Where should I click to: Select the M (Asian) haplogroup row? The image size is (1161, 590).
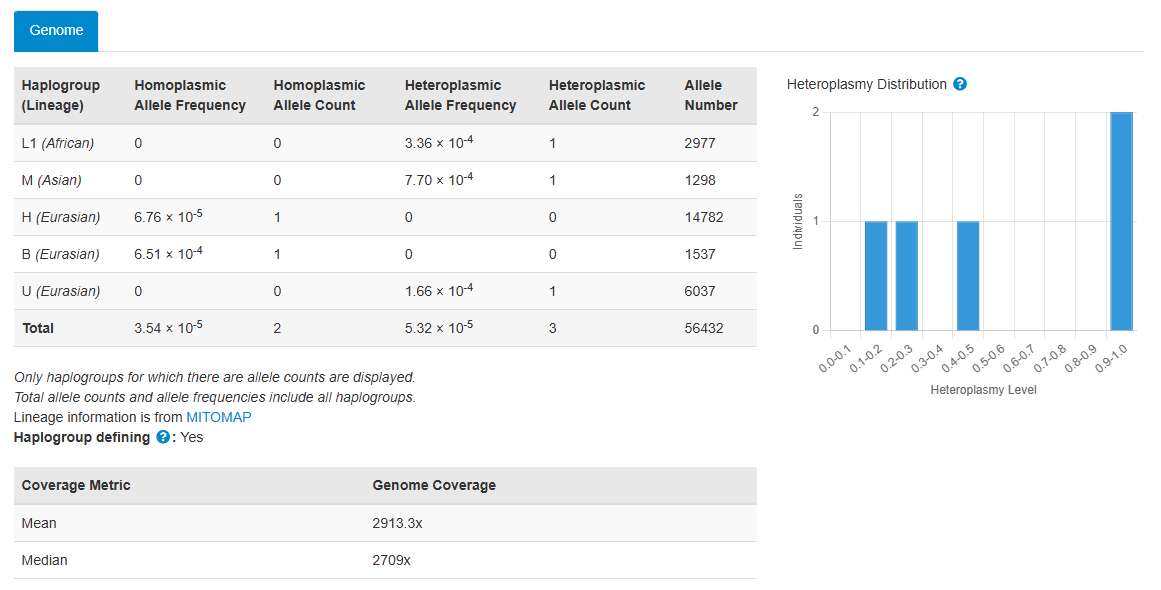click(x=52, y=180)
